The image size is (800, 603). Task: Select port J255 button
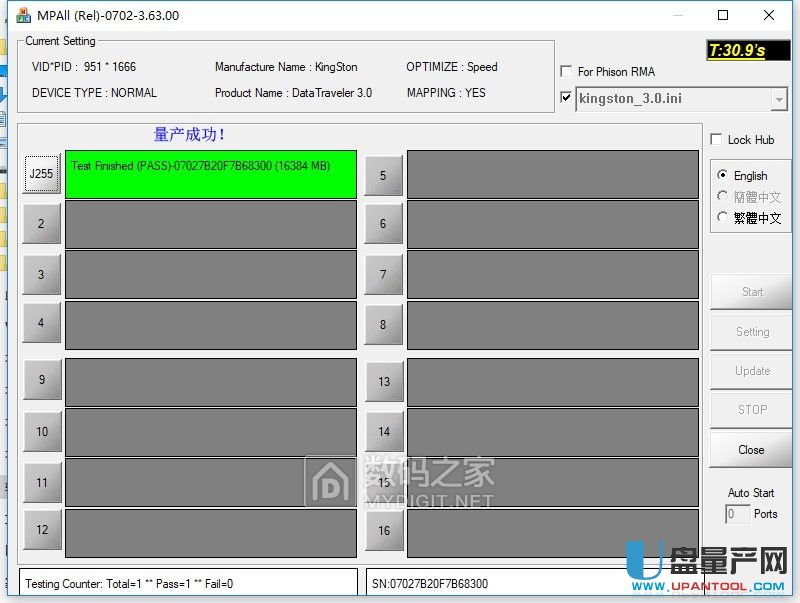pyautogui.click(x=41, y=172)
